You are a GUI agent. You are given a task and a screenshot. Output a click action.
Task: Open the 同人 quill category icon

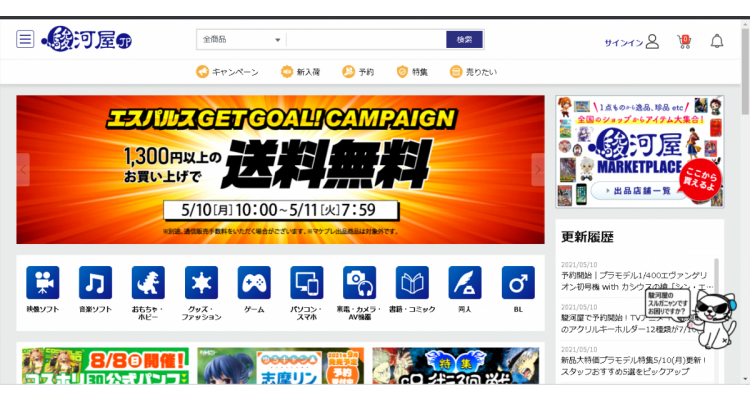(x=465, y=283)
